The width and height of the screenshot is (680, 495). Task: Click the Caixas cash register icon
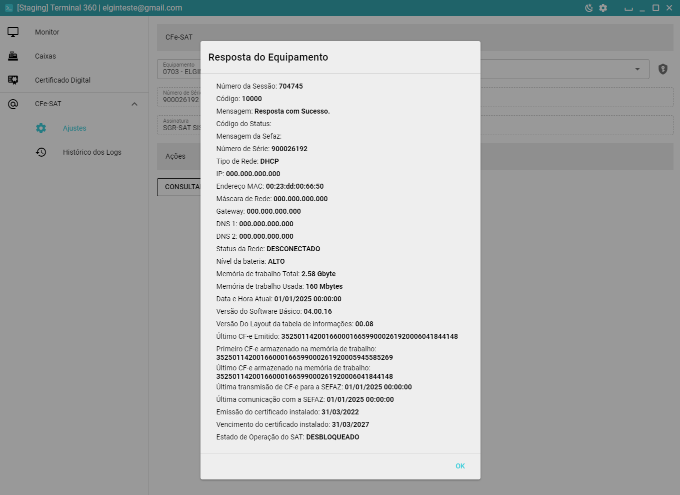coord(13,56)
